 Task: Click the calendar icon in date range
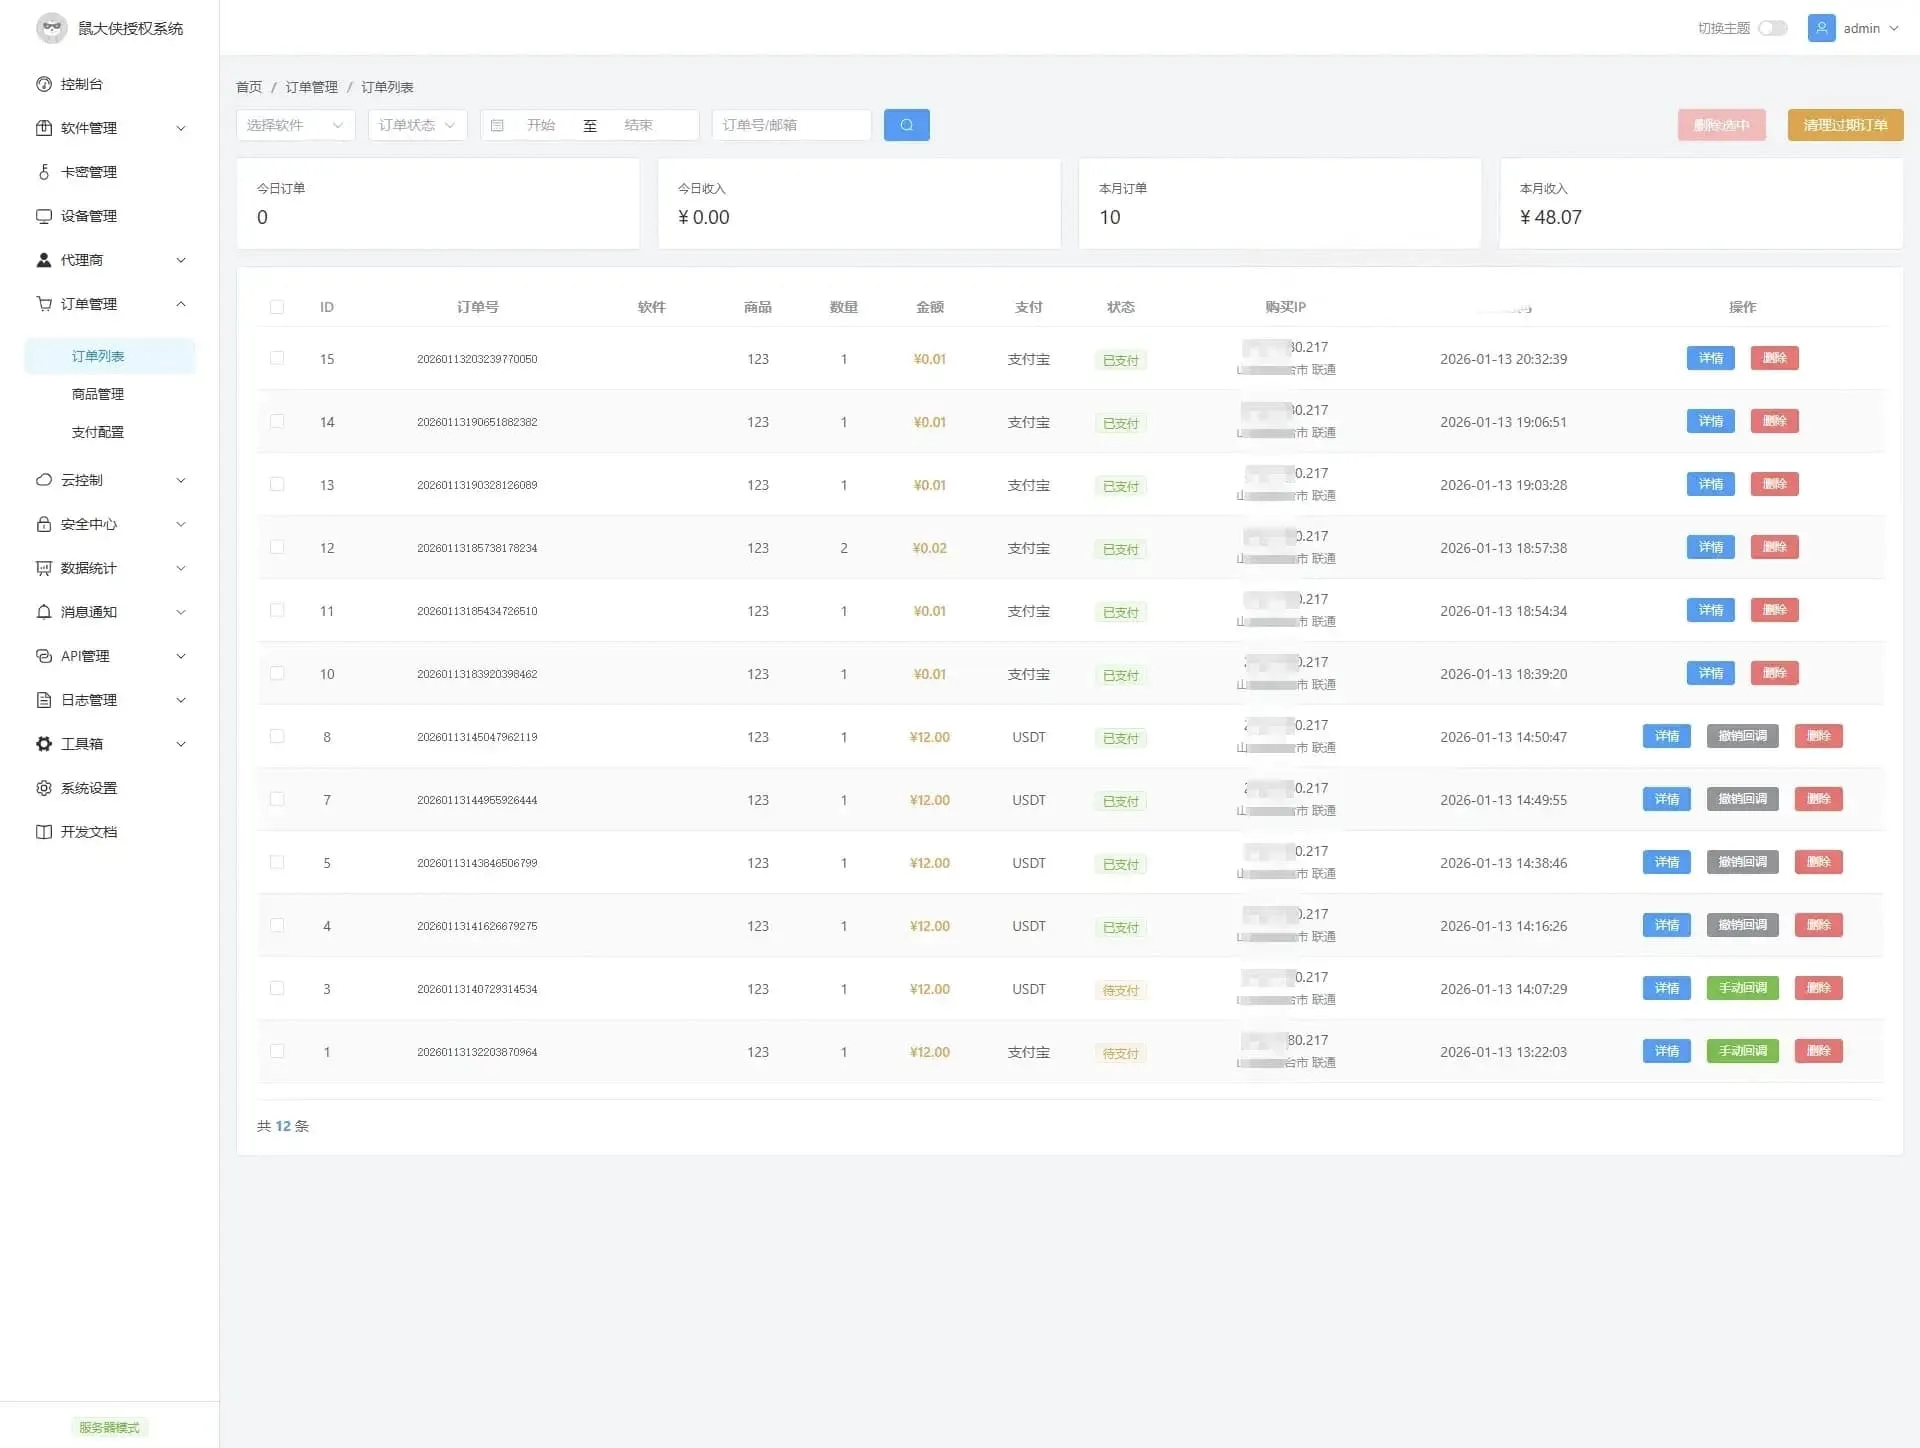497,125
